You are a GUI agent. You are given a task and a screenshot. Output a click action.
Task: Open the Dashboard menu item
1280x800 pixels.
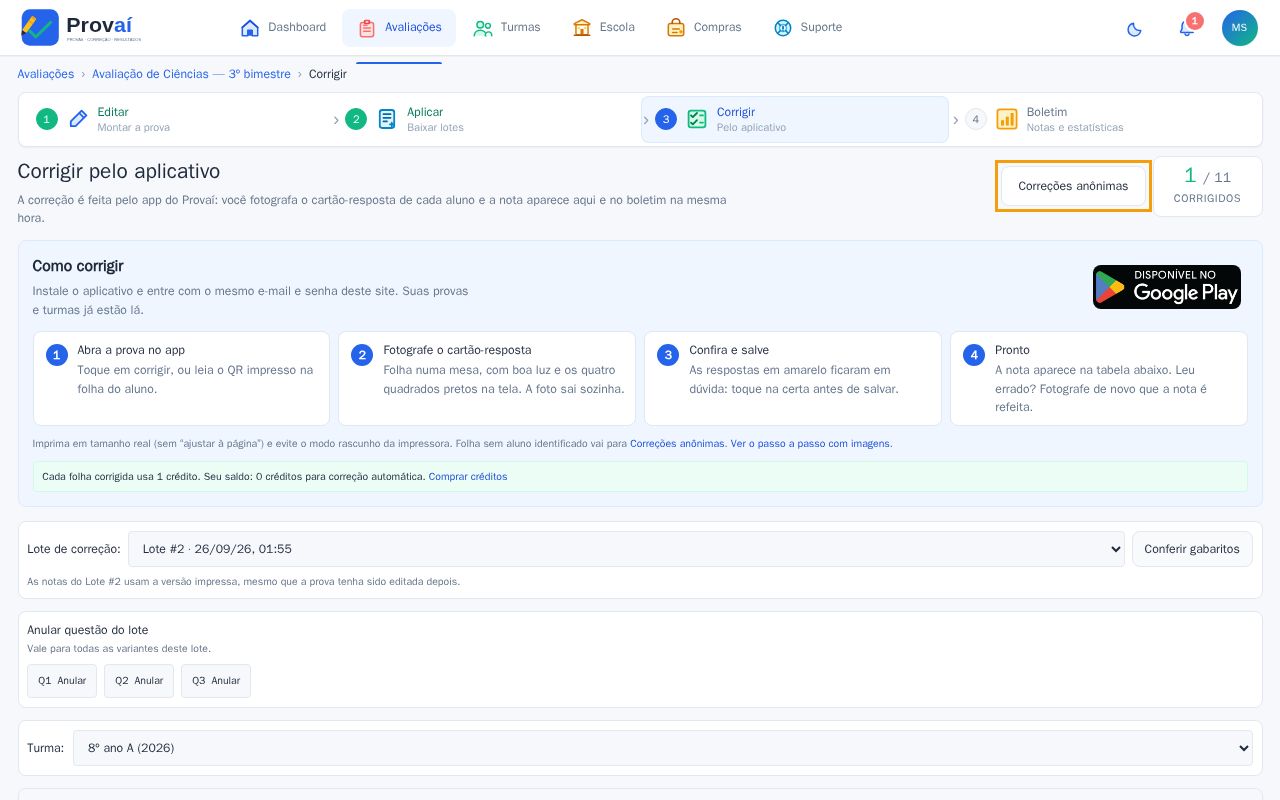284,28
